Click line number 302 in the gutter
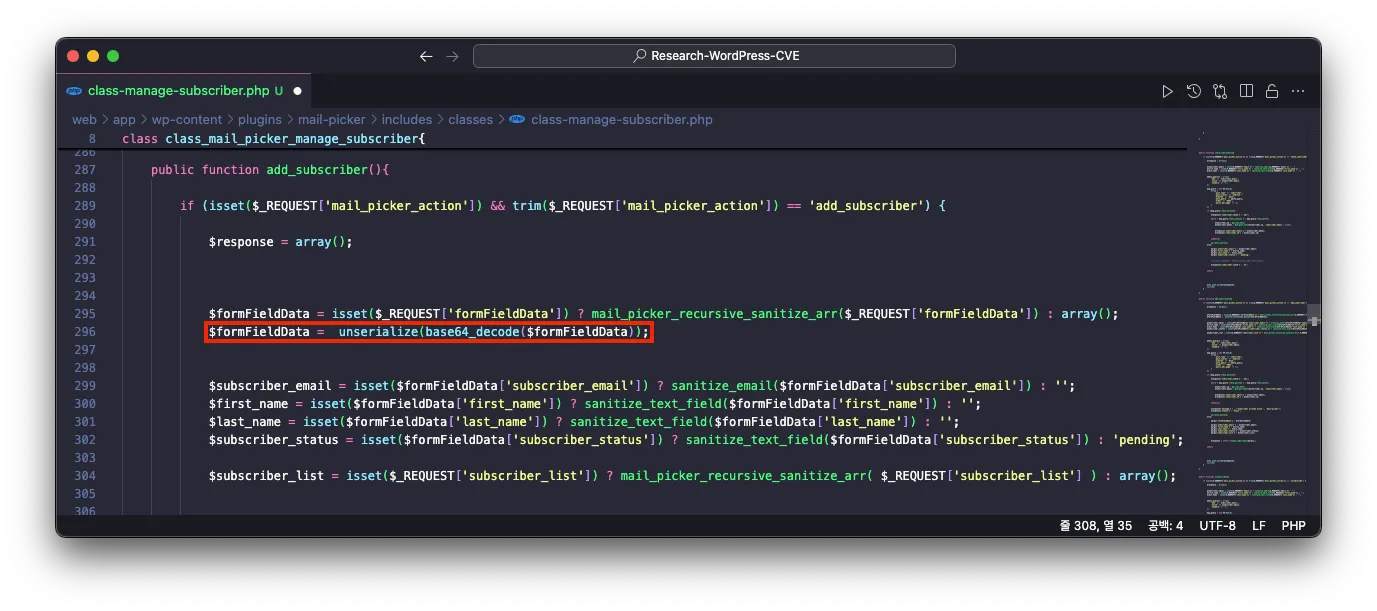The image size is (1377, 611). (x=84, y=440)
